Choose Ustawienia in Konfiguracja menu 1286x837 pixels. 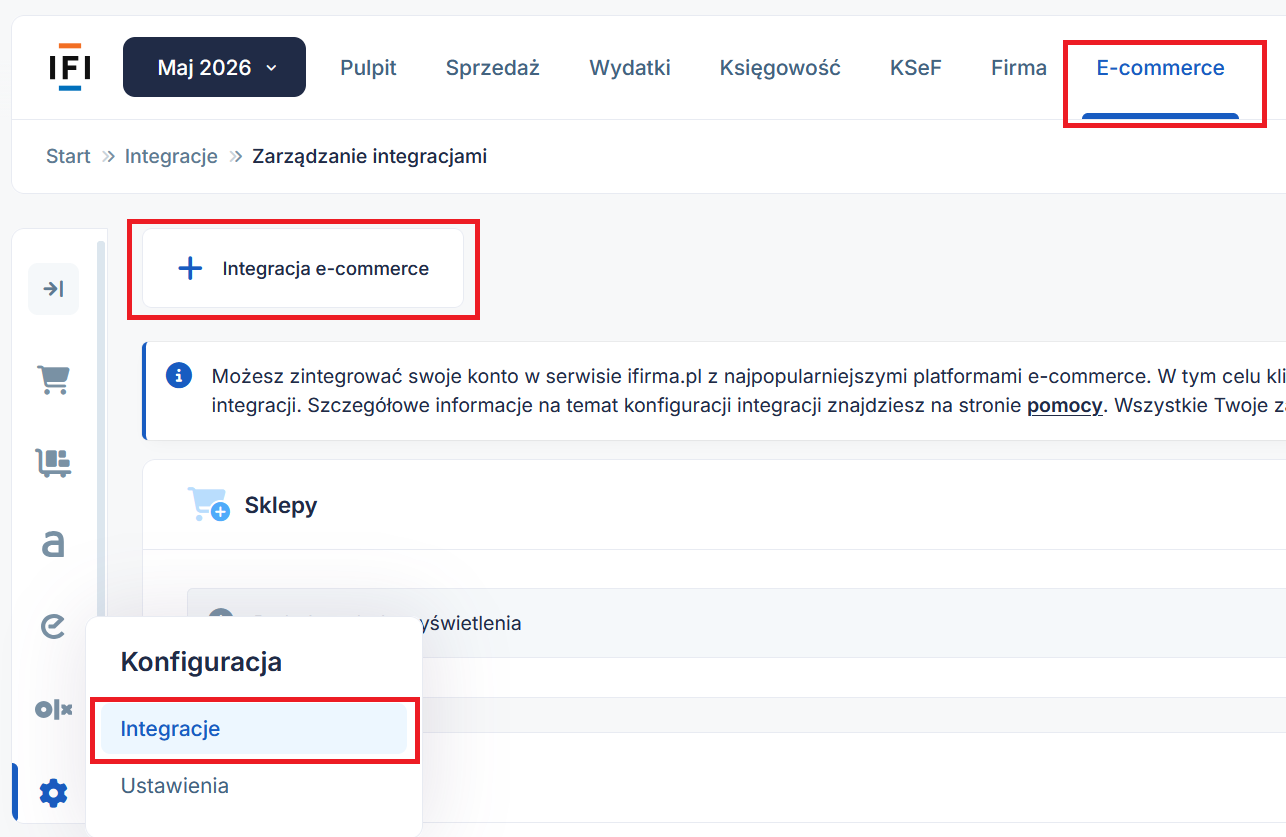175,786
